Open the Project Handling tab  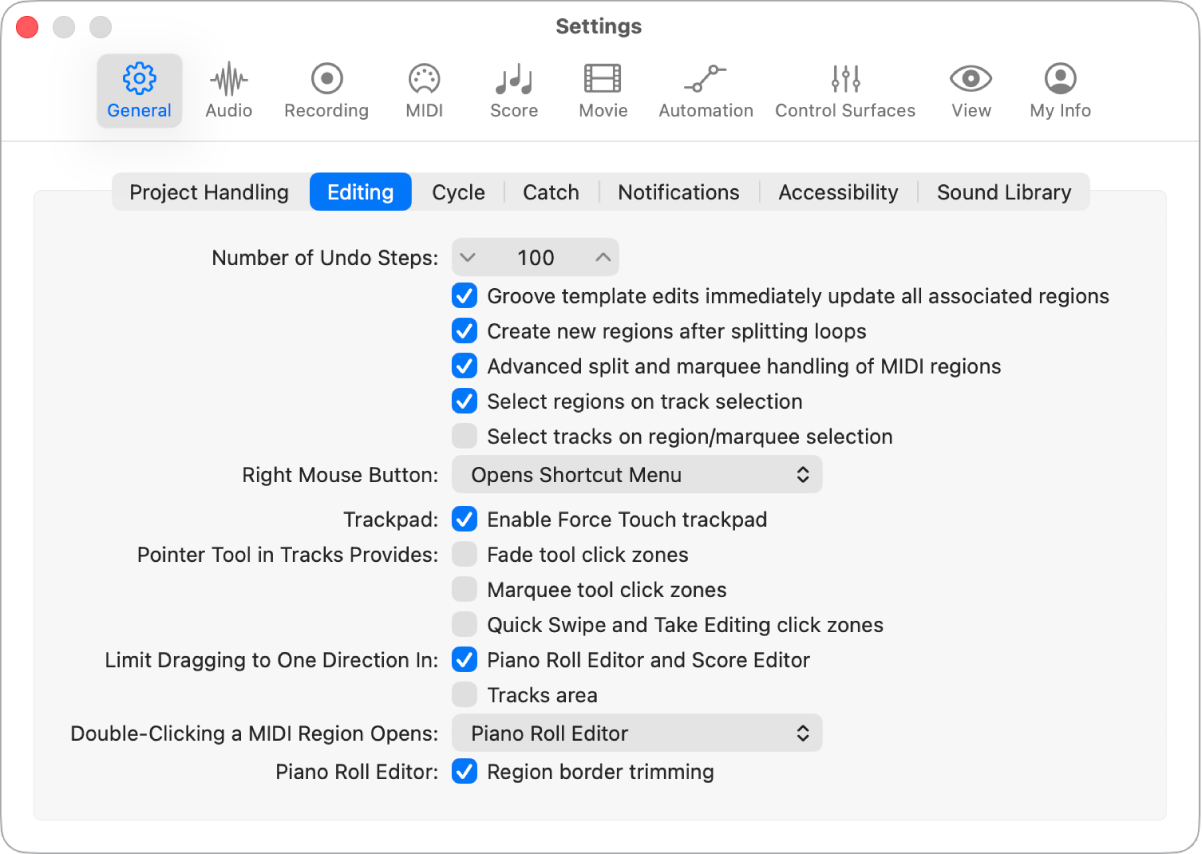[208, 192]
